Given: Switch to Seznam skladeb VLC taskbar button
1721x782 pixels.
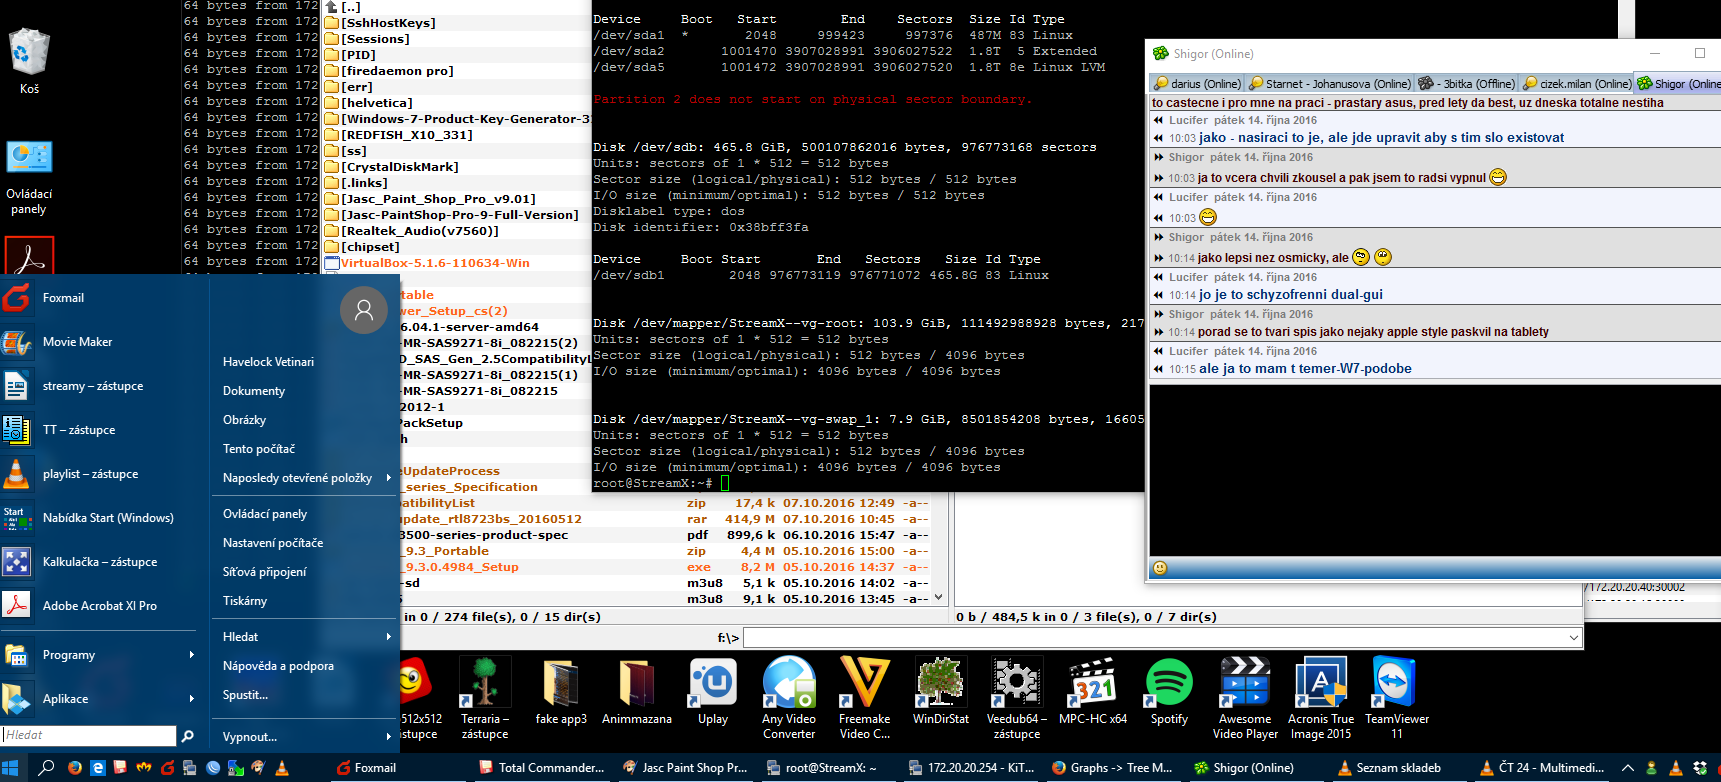Looking at the screenshot, I should click(x=1400, y=768).
